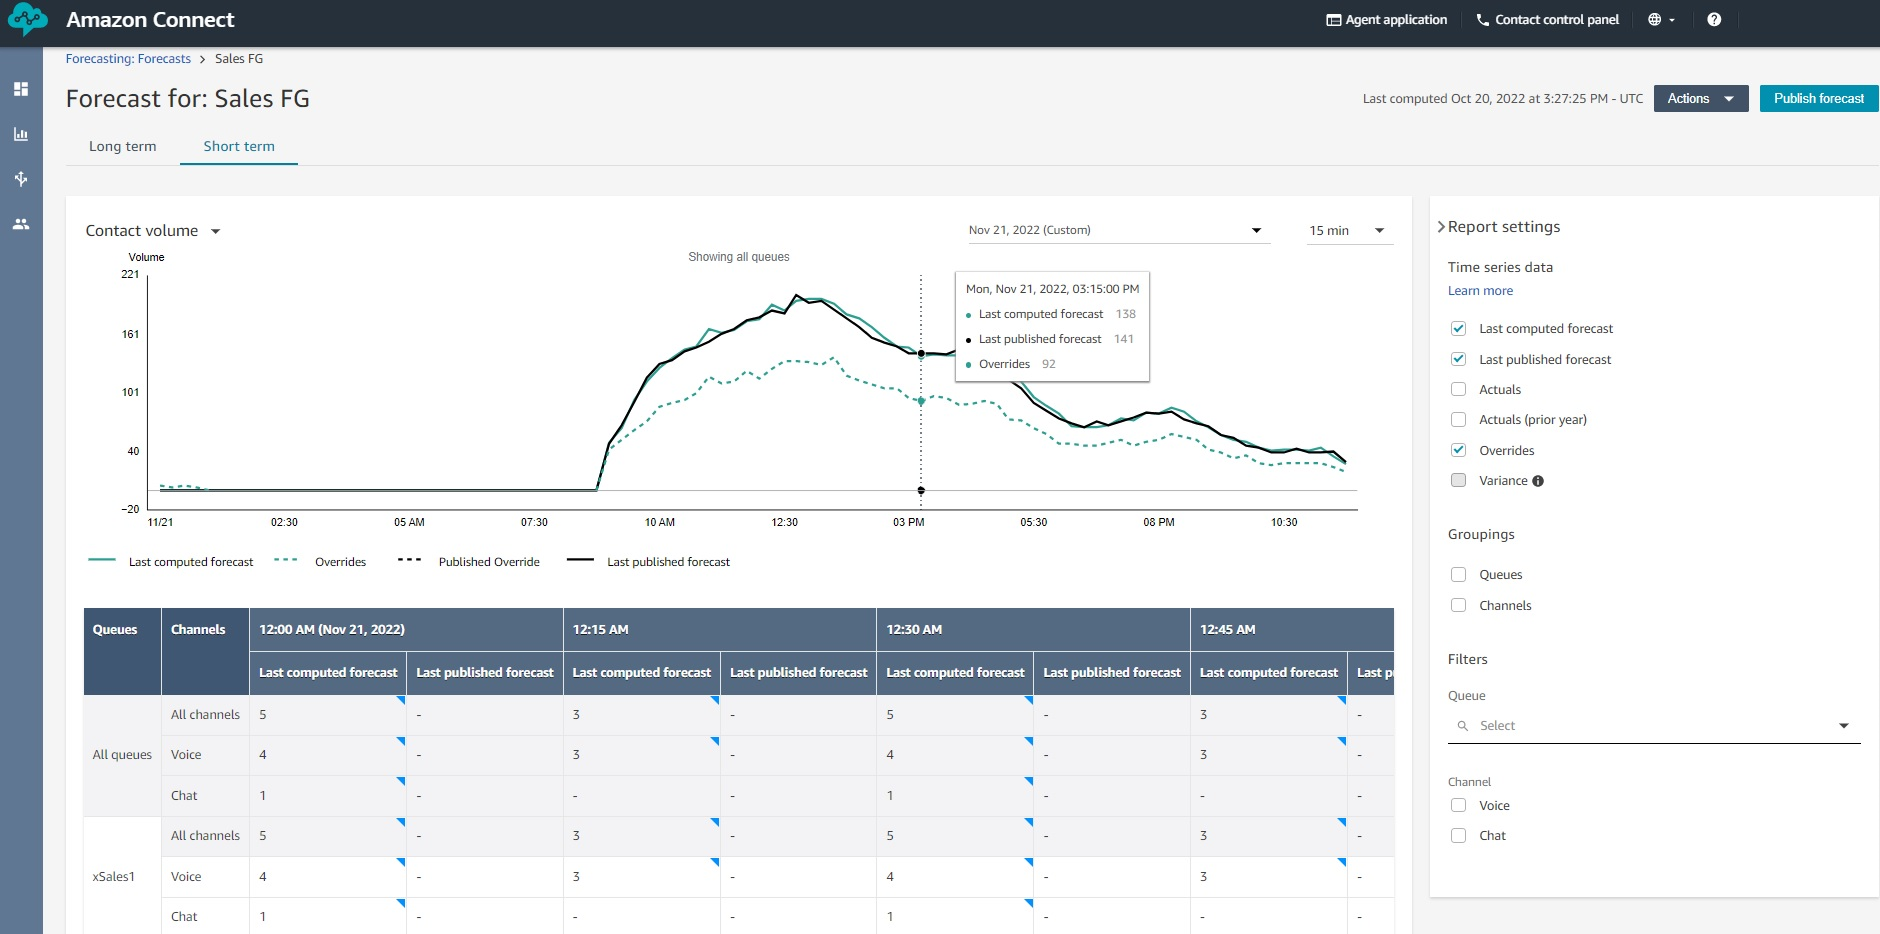Viewport: 1880px width, 934px height.
Task: Select the All queues row label
Action: tap(122, 755)
